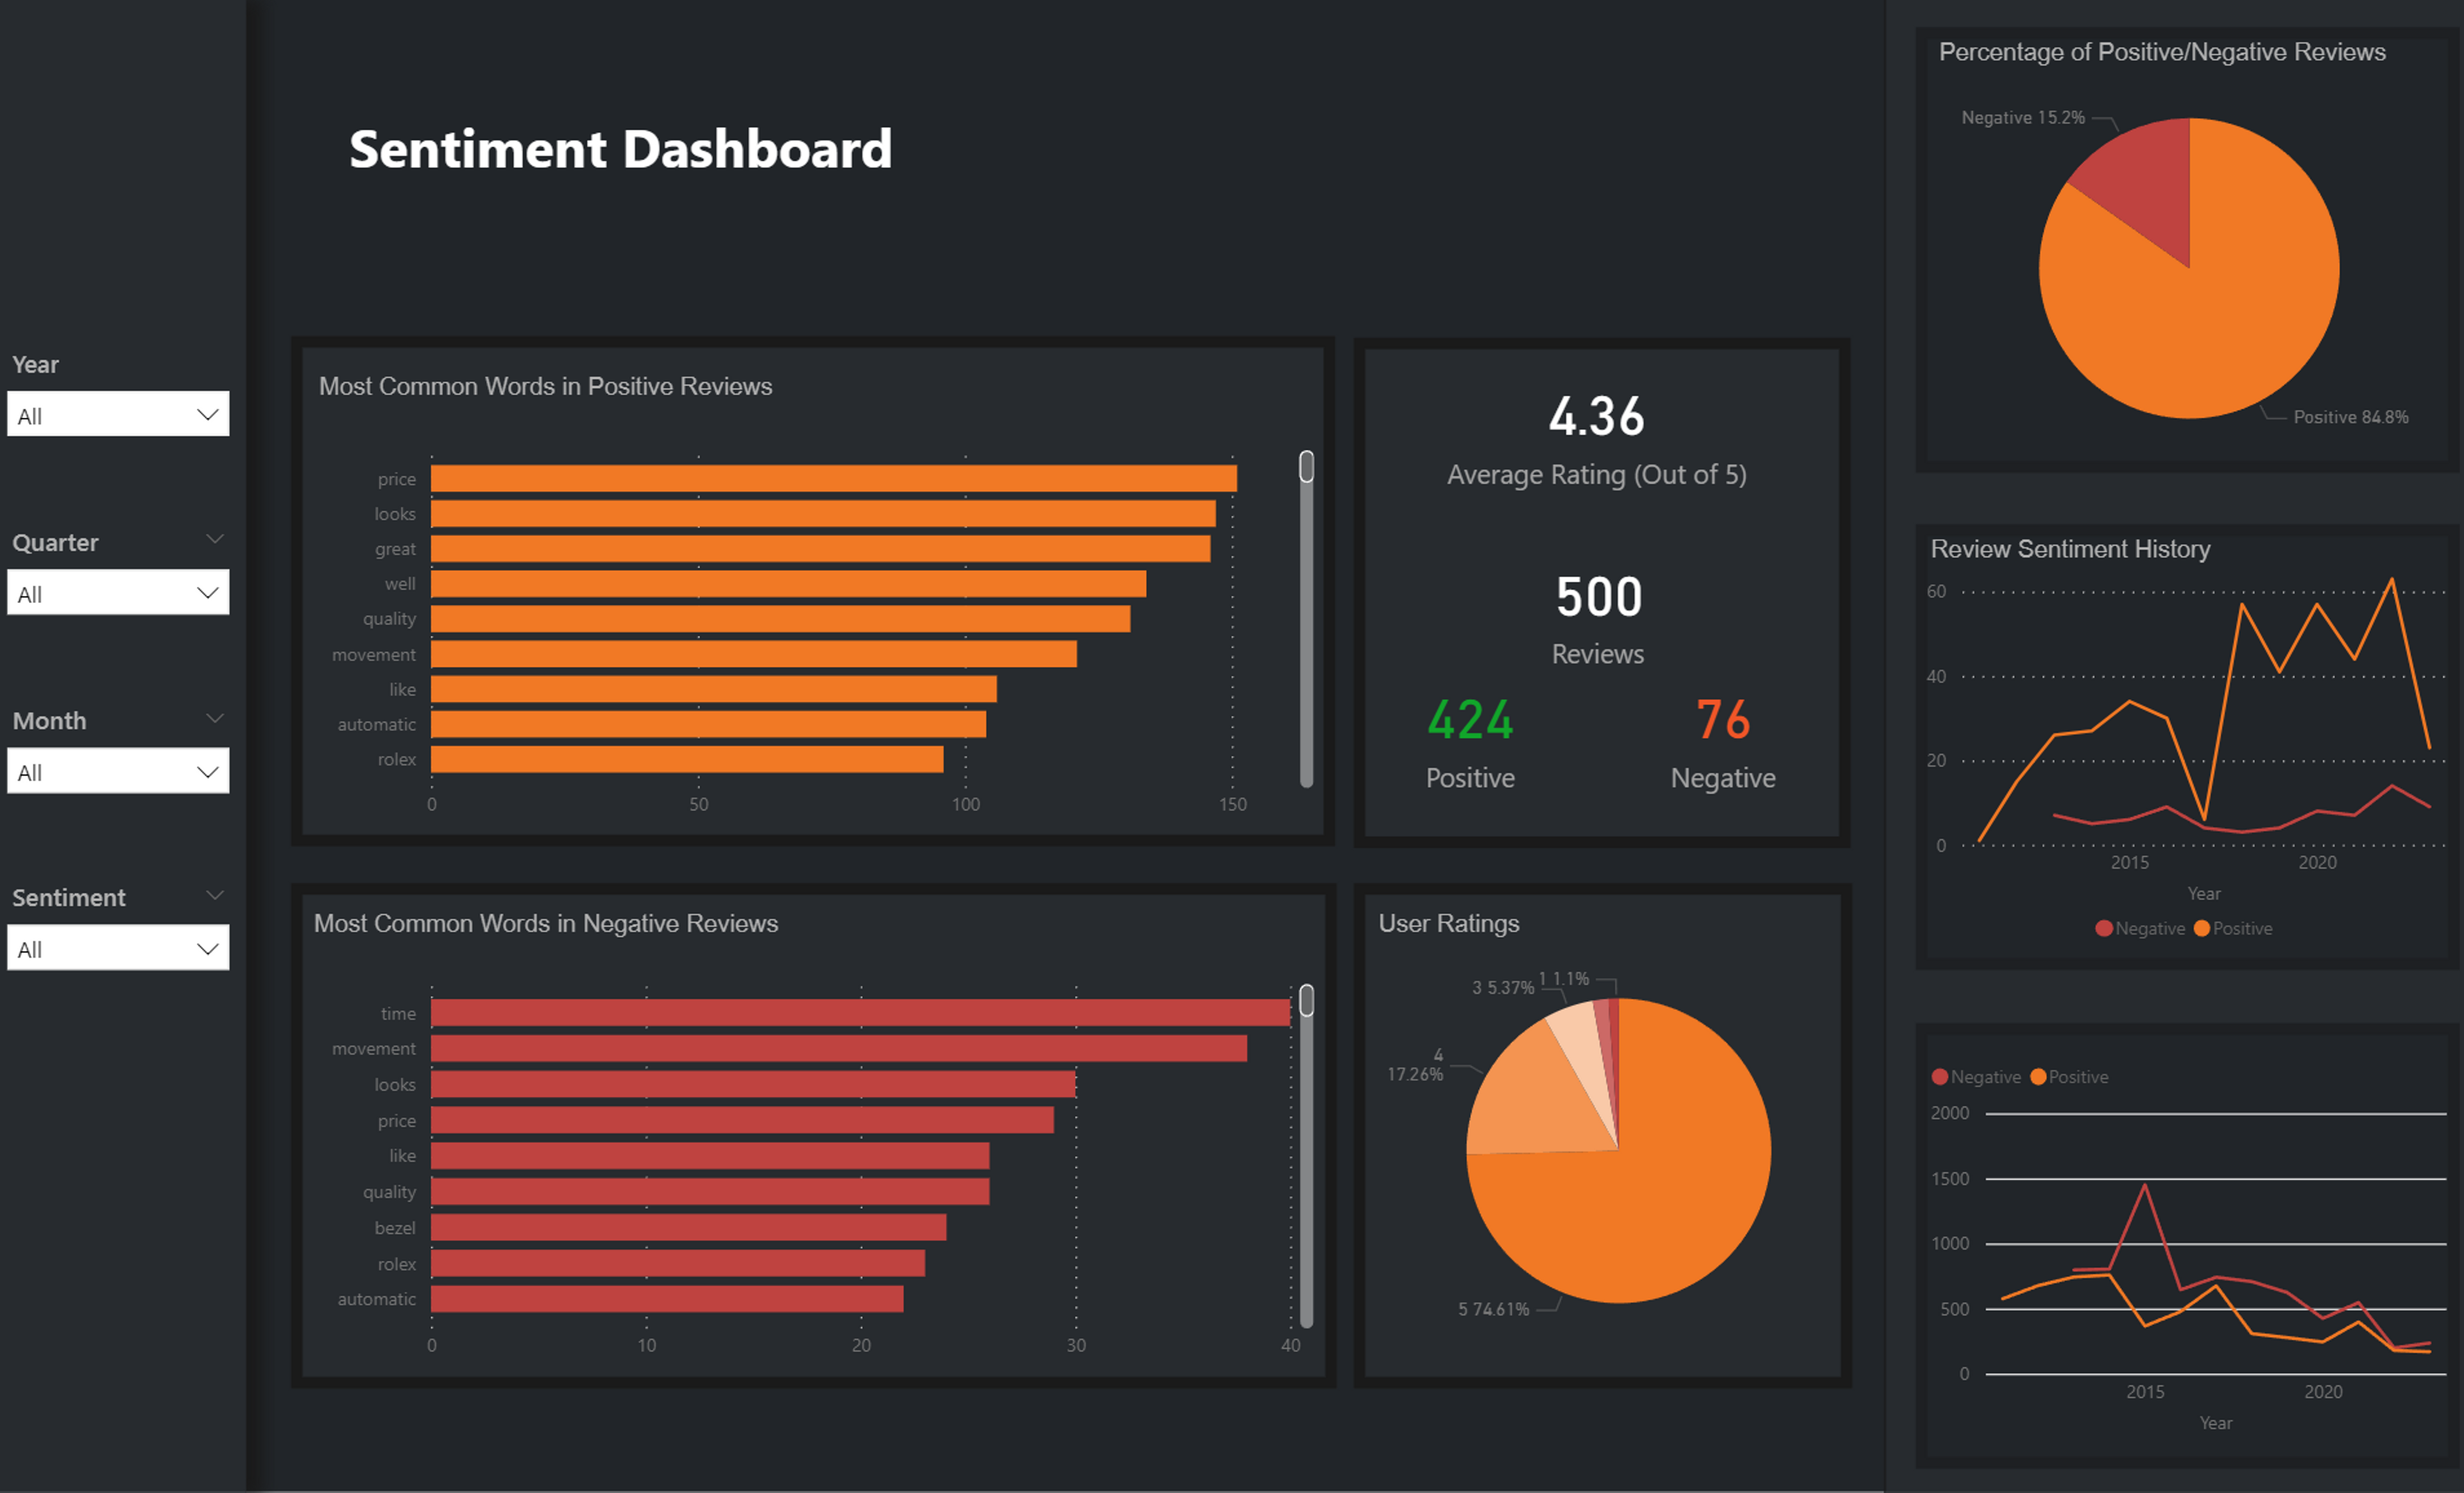Select the 'price' bar in positive words
This screenshot has width=2464, height=1493.
pos(834,479)
